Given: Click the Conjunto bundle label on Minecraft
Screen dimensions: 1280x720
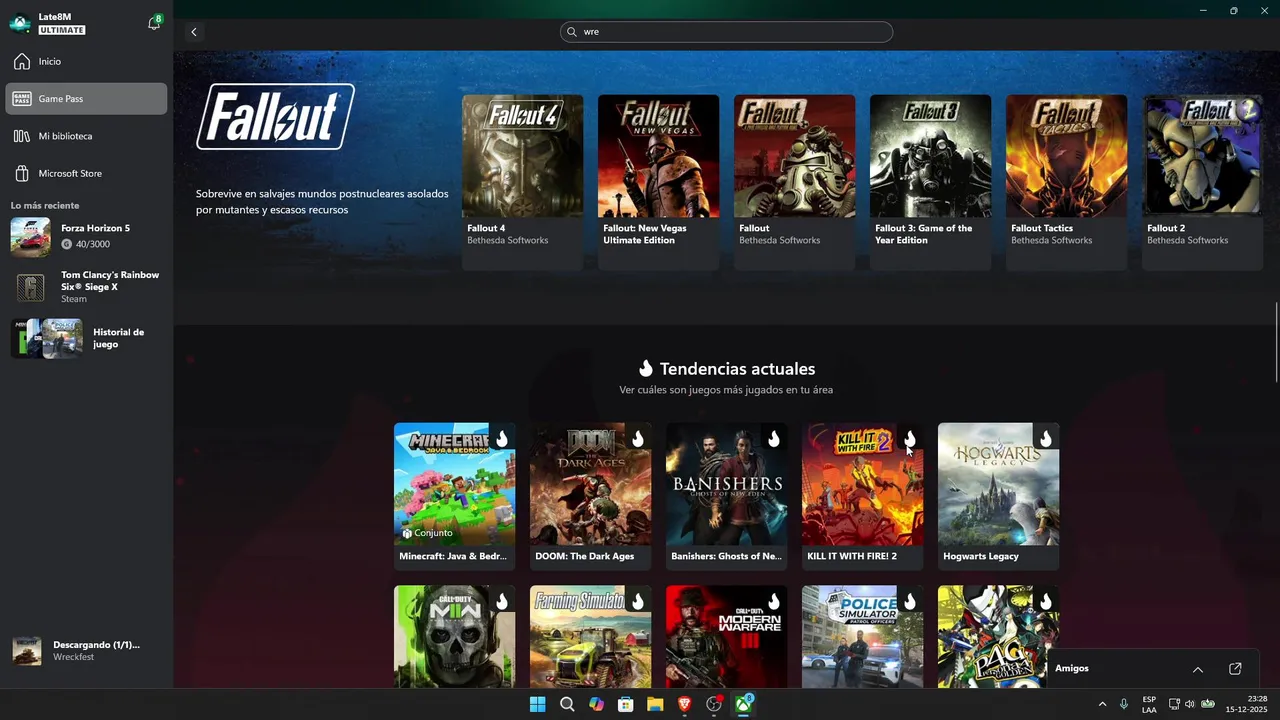Looking at the screenshot, I should click(x=427, y=533).
